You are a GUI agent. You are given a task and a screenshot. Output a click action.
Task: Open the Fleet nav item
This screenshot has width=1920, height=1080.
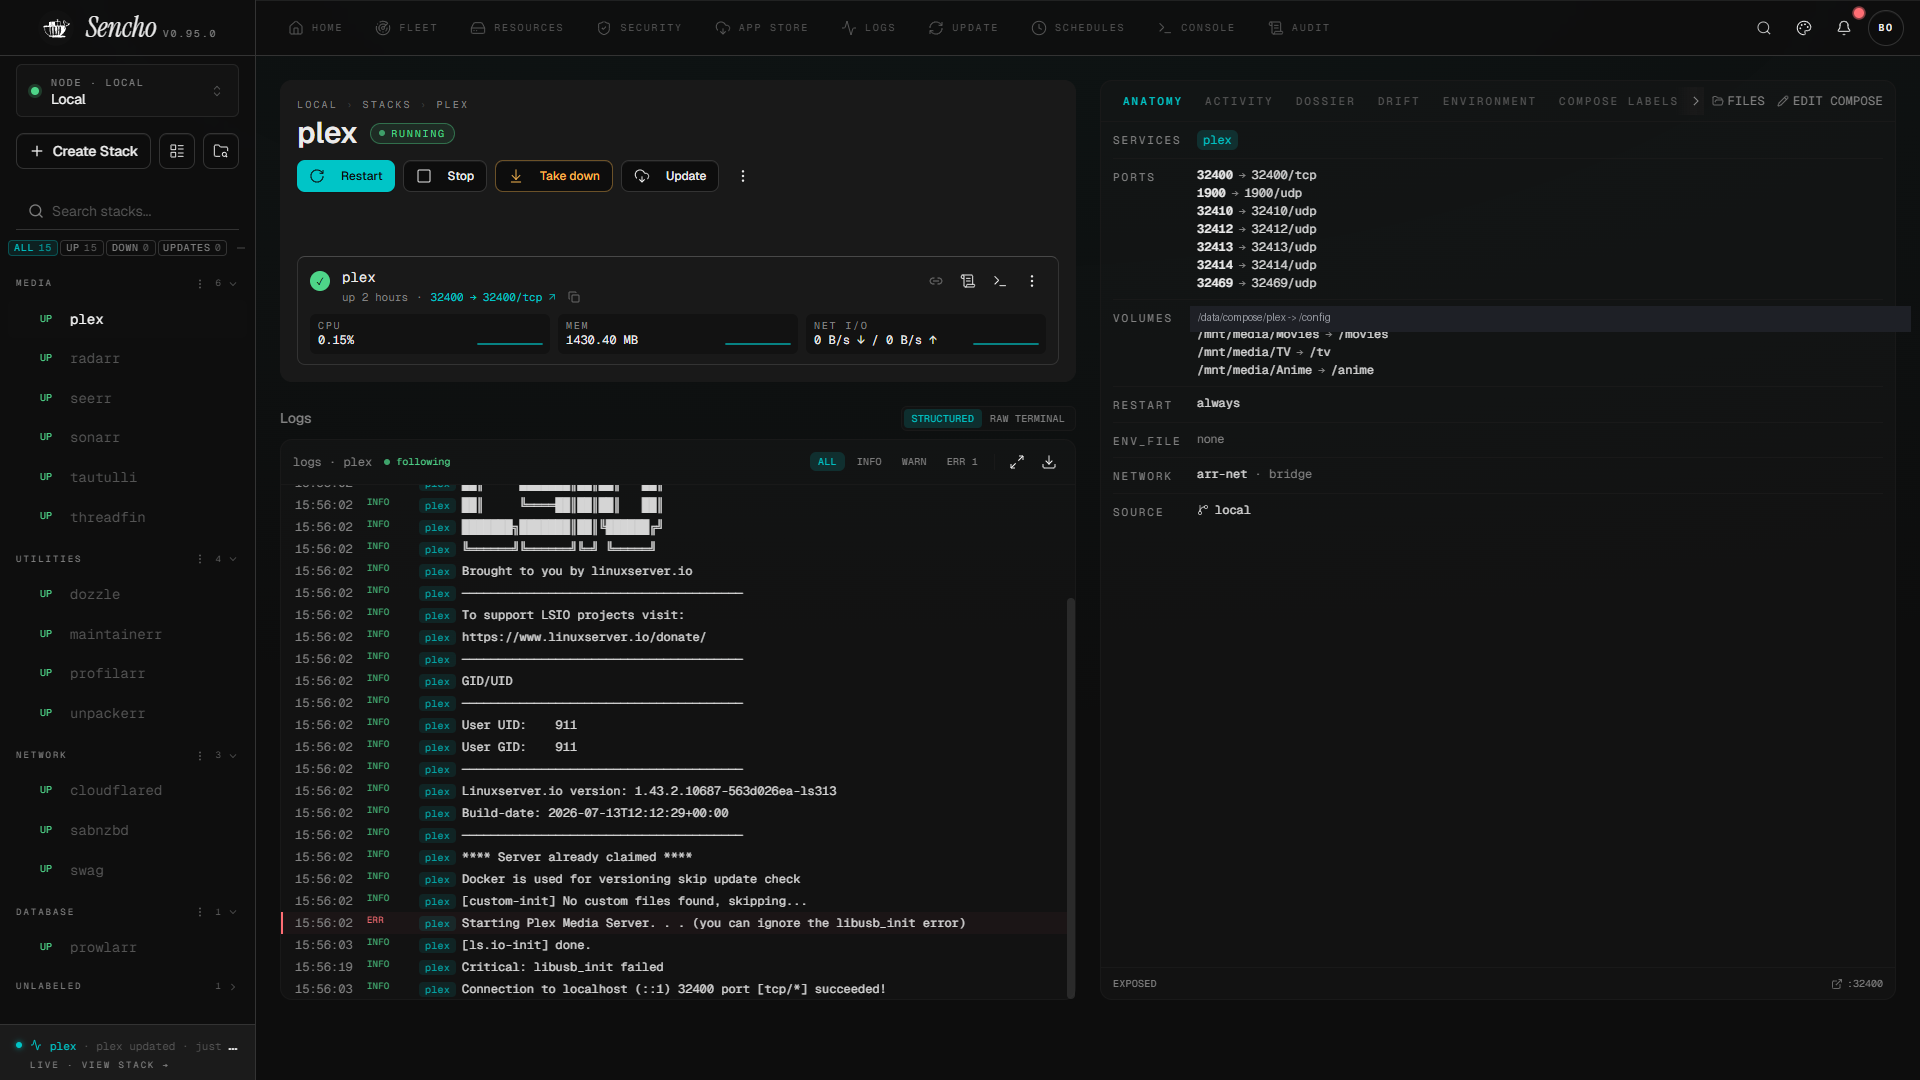[x=407, y=28]
